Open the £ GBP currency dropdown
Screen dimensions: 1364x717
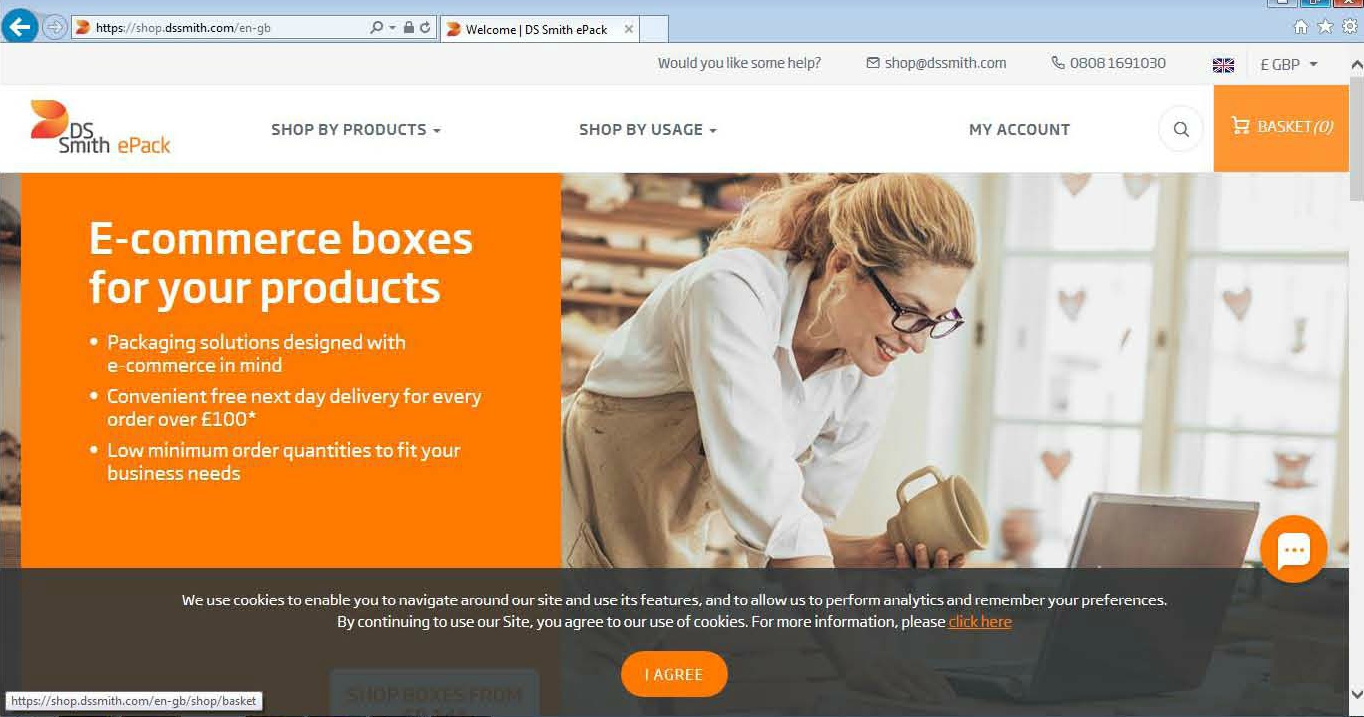[x=1289, y=64]
